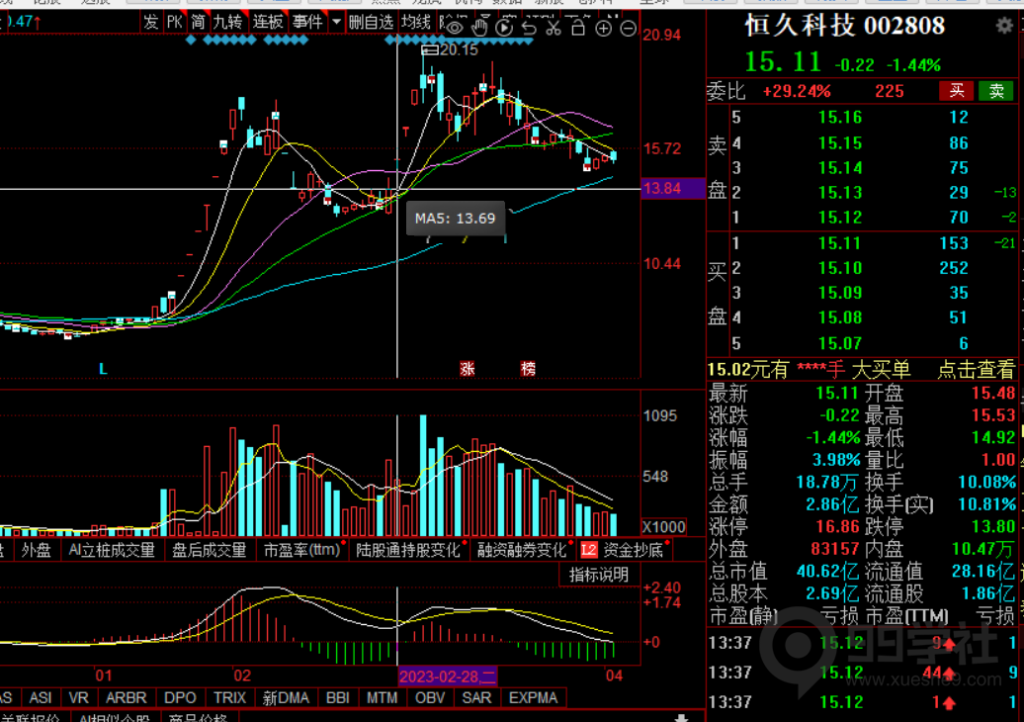
Task: Click 点击查看 to view large orders
Action: 975,370
